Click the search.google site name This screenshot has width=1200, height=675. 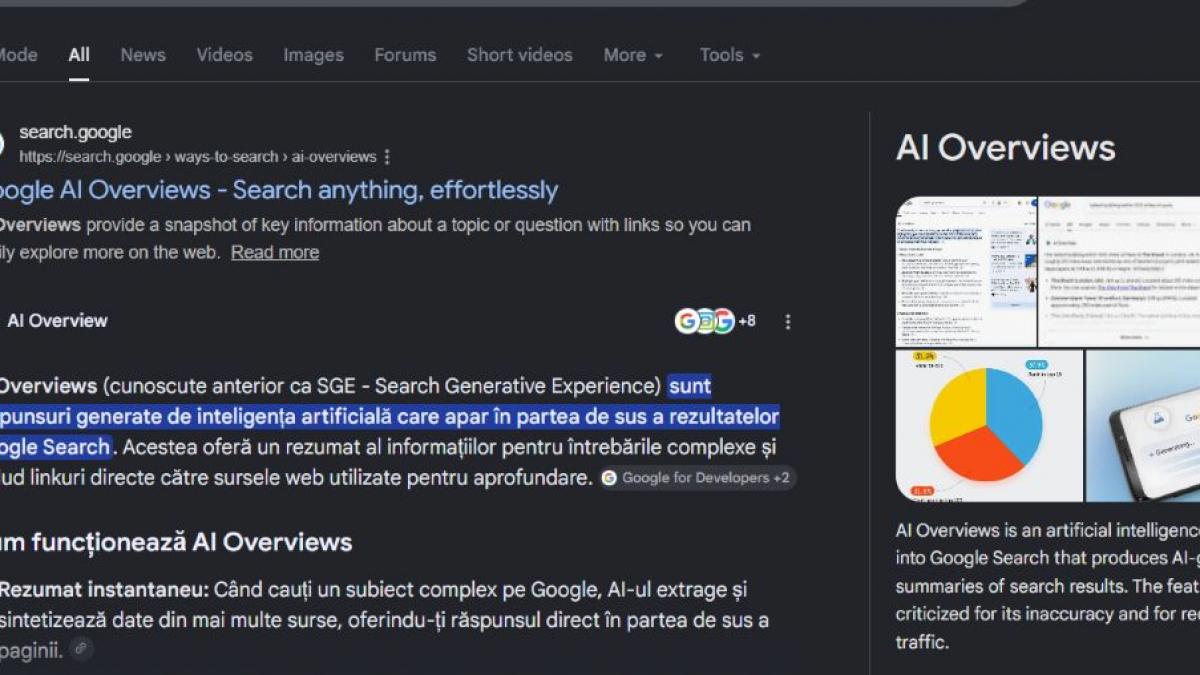pyautogui.click(x=75, y=132)
